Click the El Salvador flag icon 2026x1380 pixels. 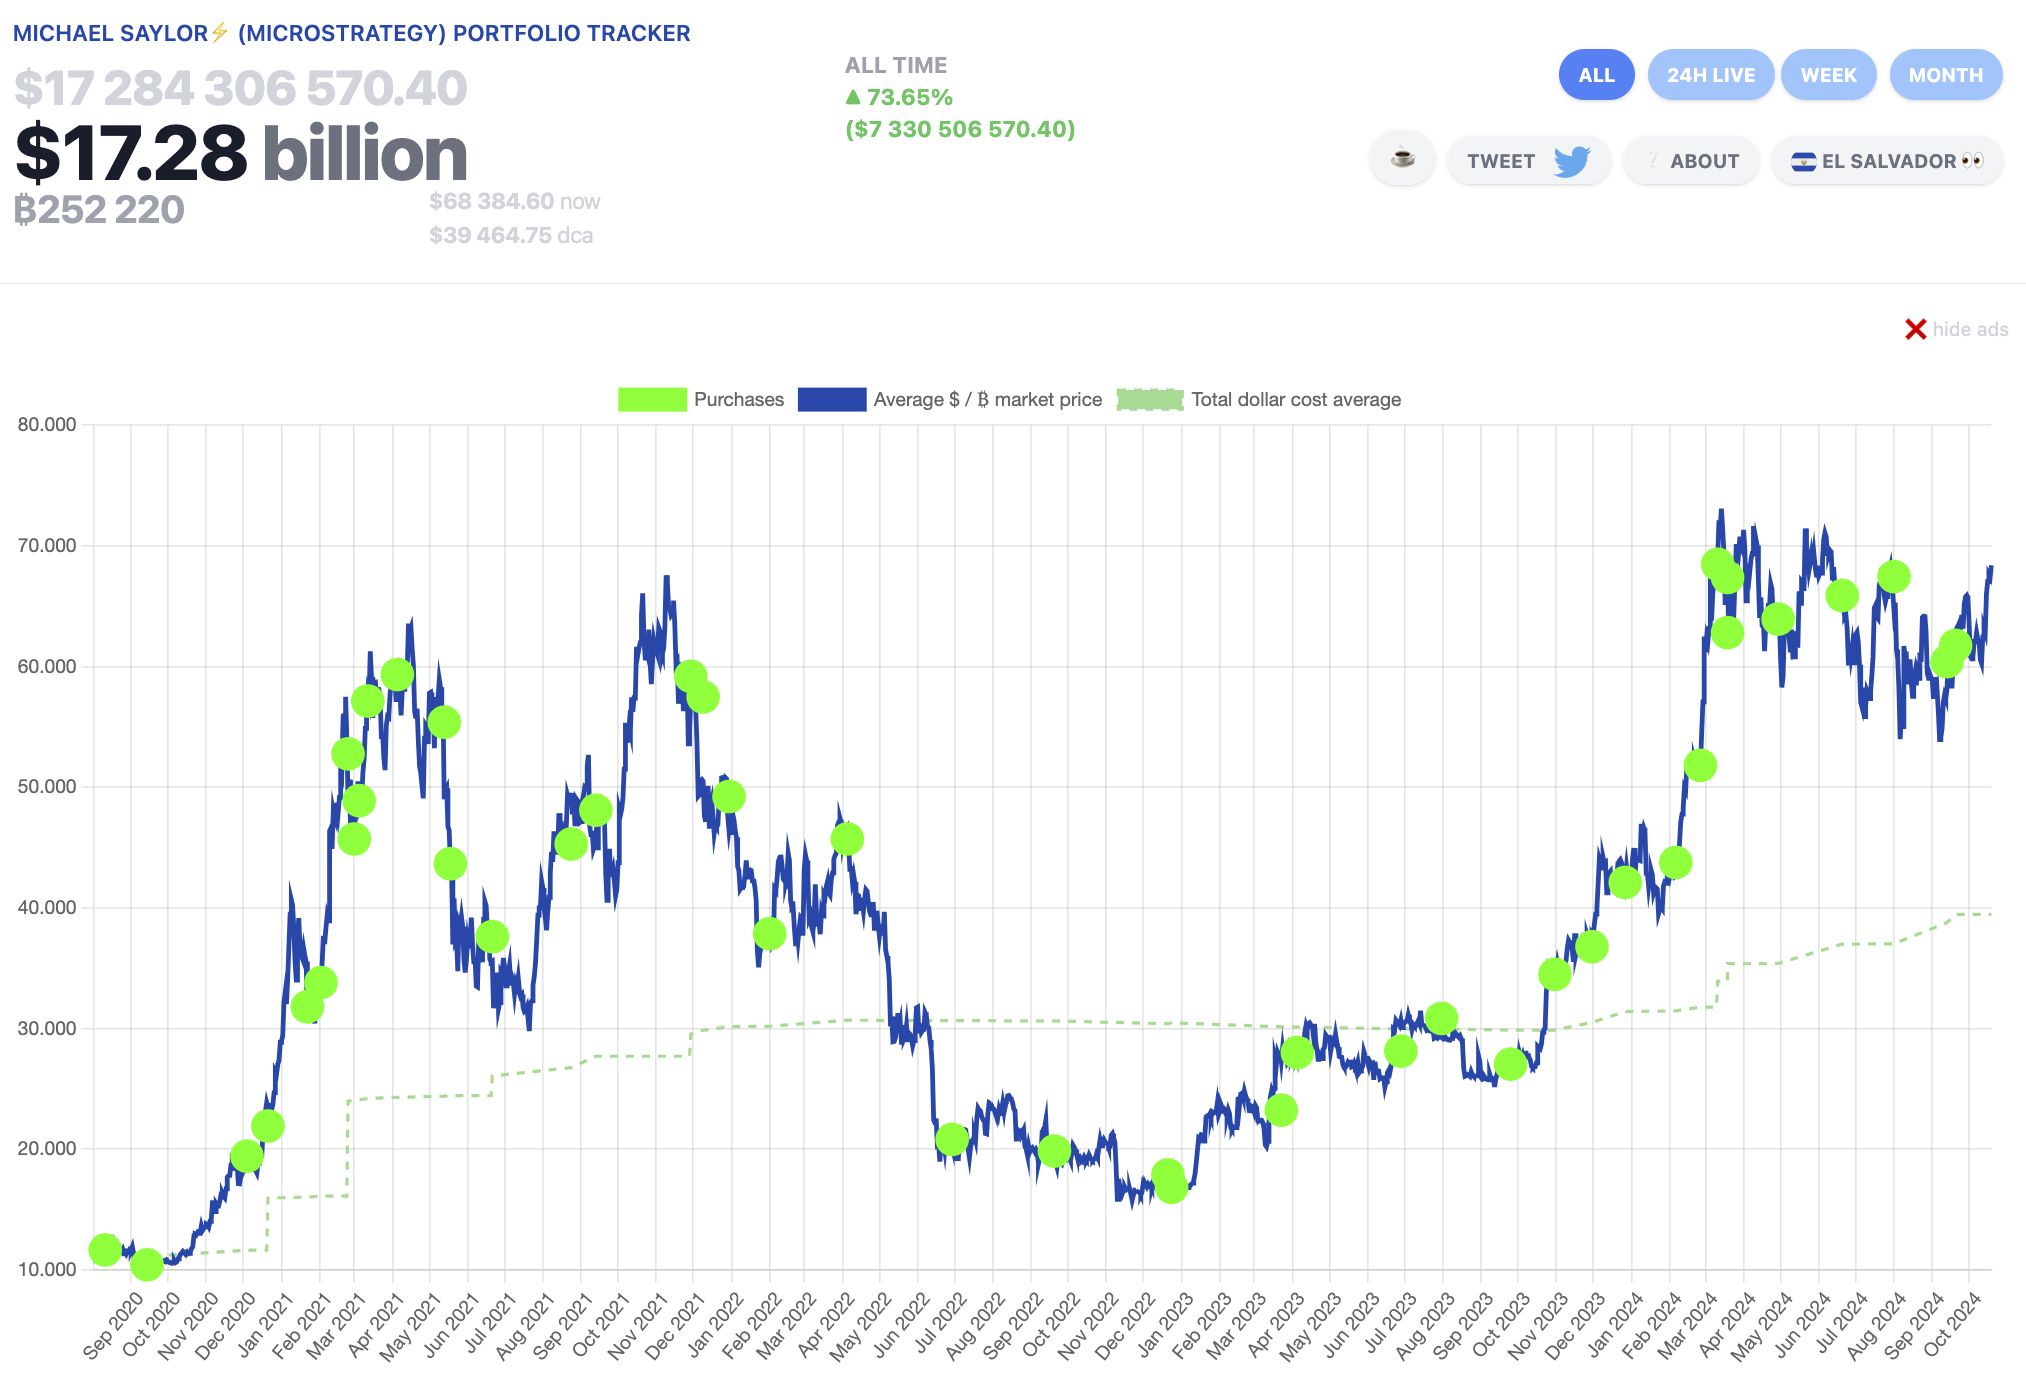[1803, 162]
